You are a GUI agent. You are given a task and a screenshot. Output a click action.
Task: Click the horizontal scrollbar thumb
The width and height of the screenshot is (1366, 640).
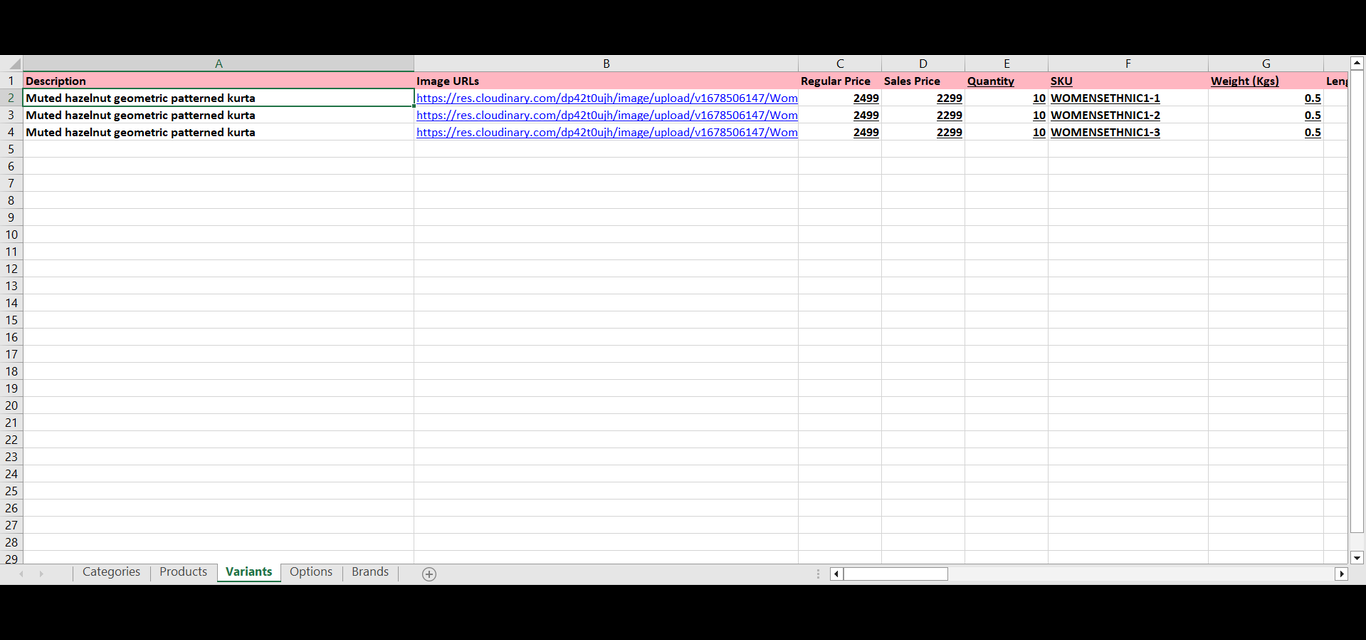[x=895, y=574]
